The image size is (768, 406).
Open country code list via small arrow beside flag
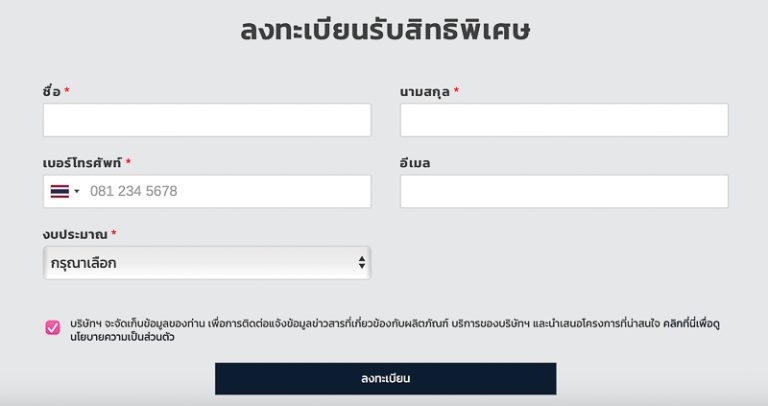76,191
